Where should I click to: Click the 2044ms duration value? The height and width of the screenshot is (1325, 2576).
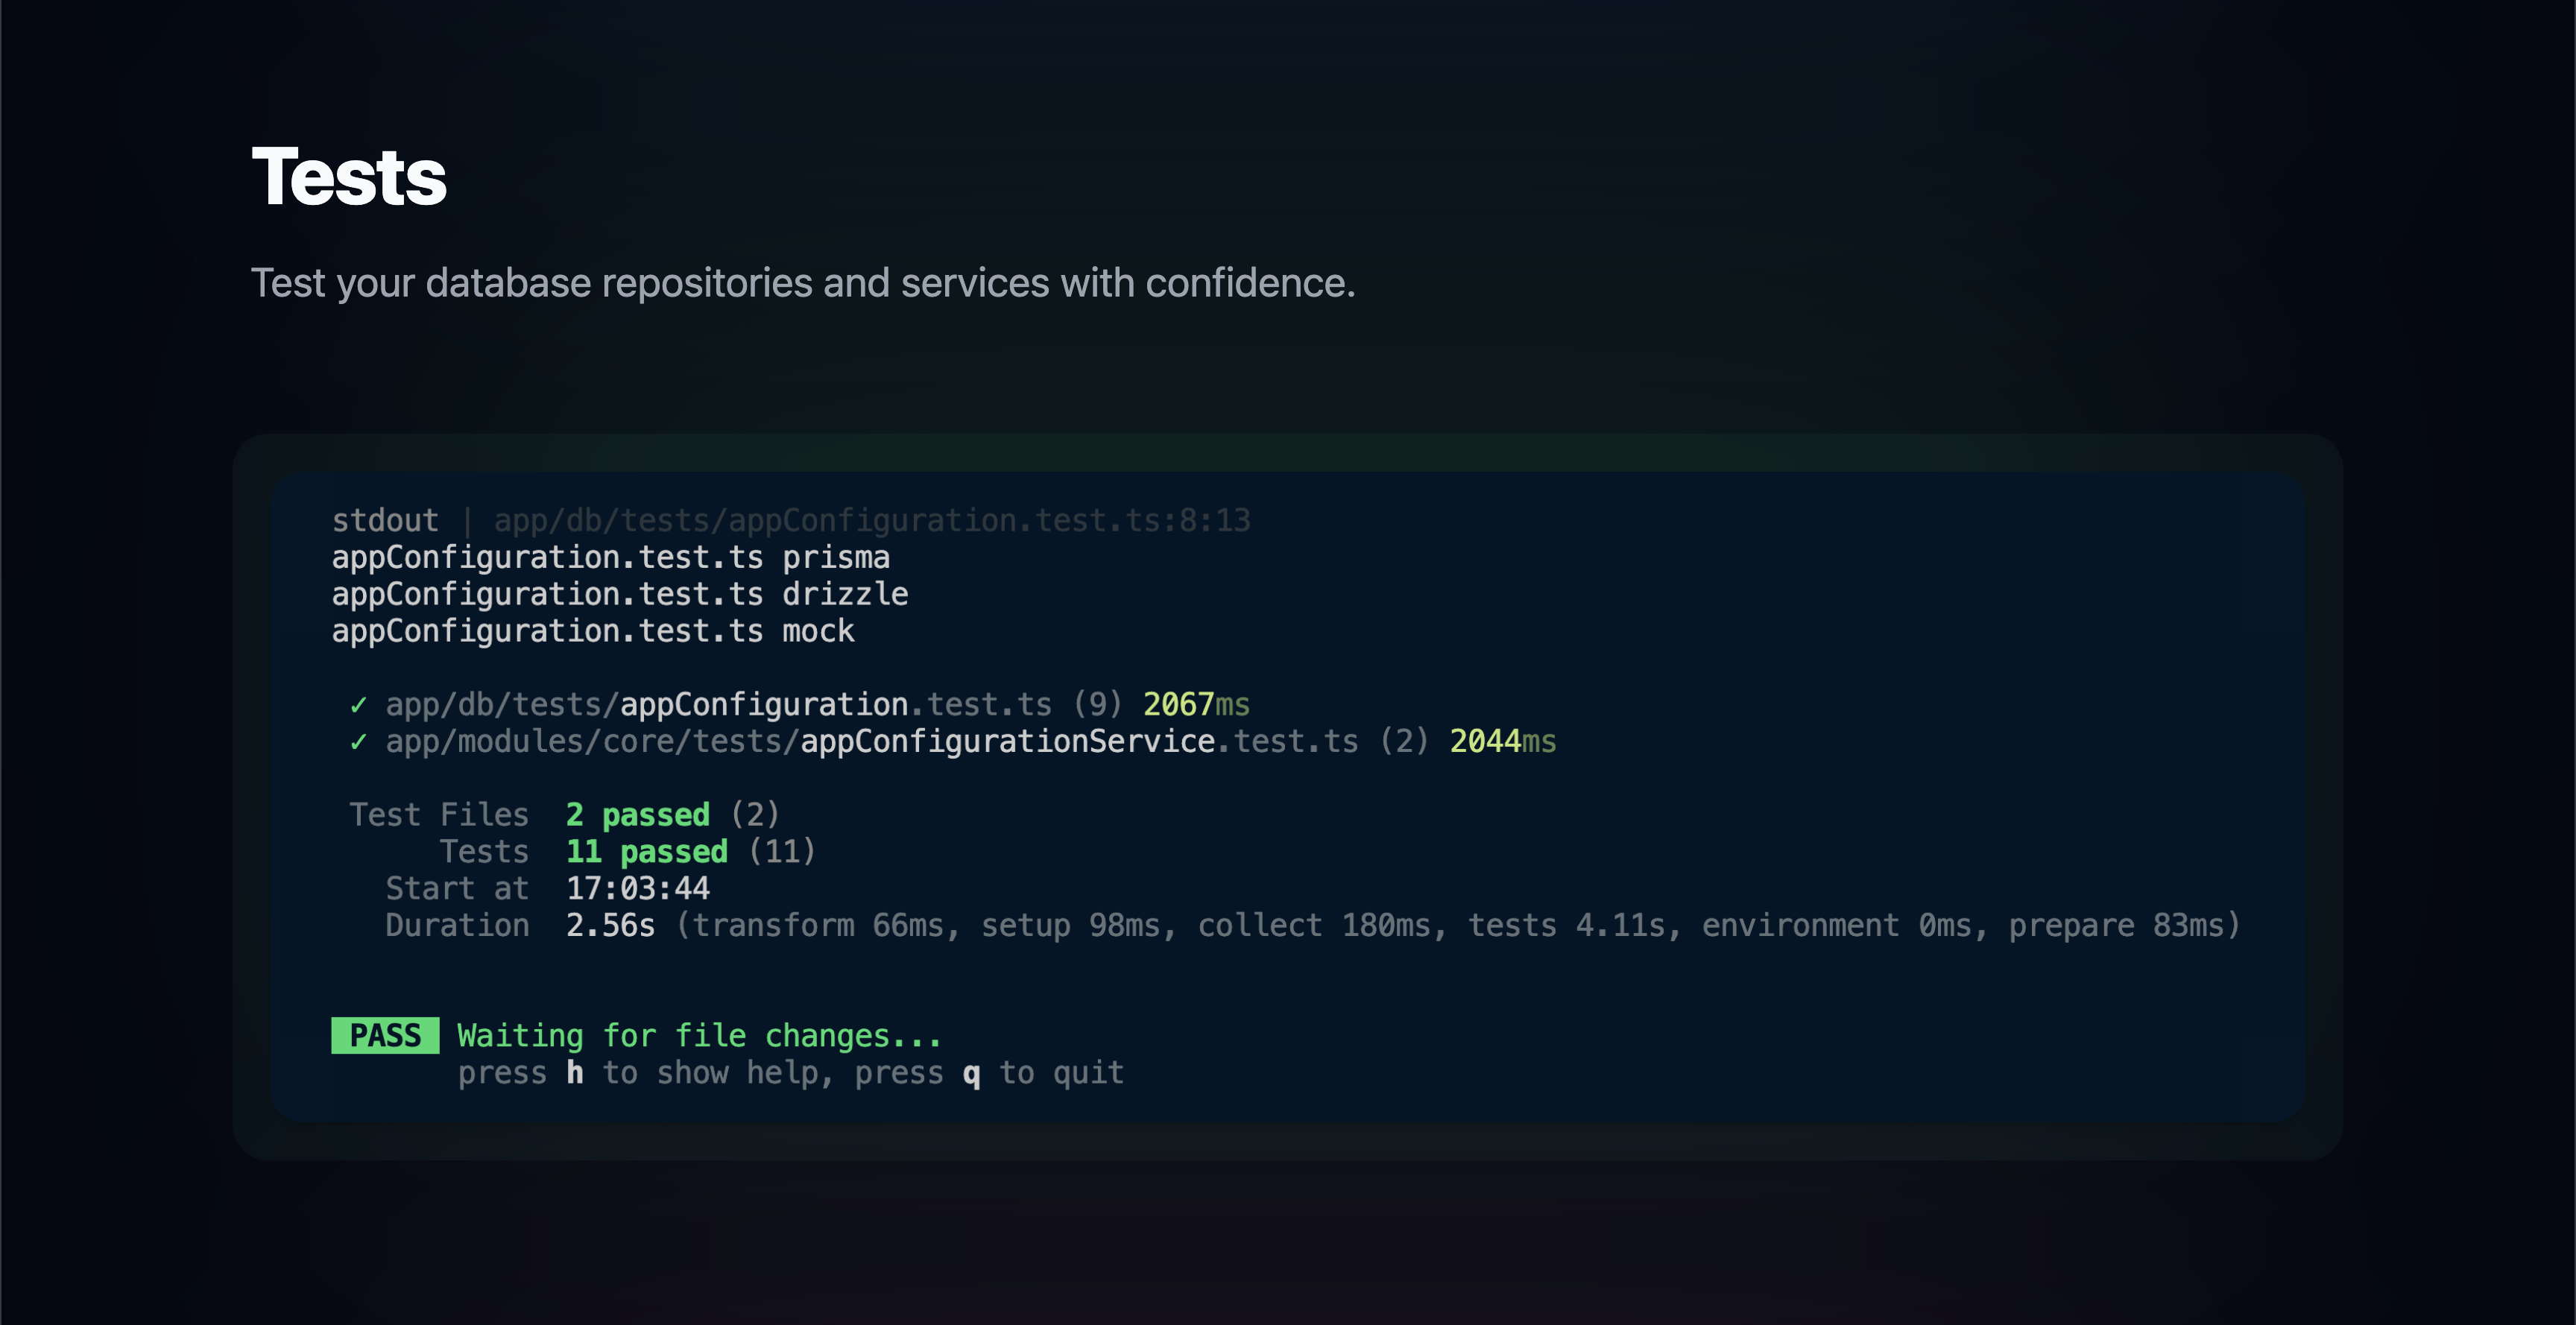coord(1503,741)
